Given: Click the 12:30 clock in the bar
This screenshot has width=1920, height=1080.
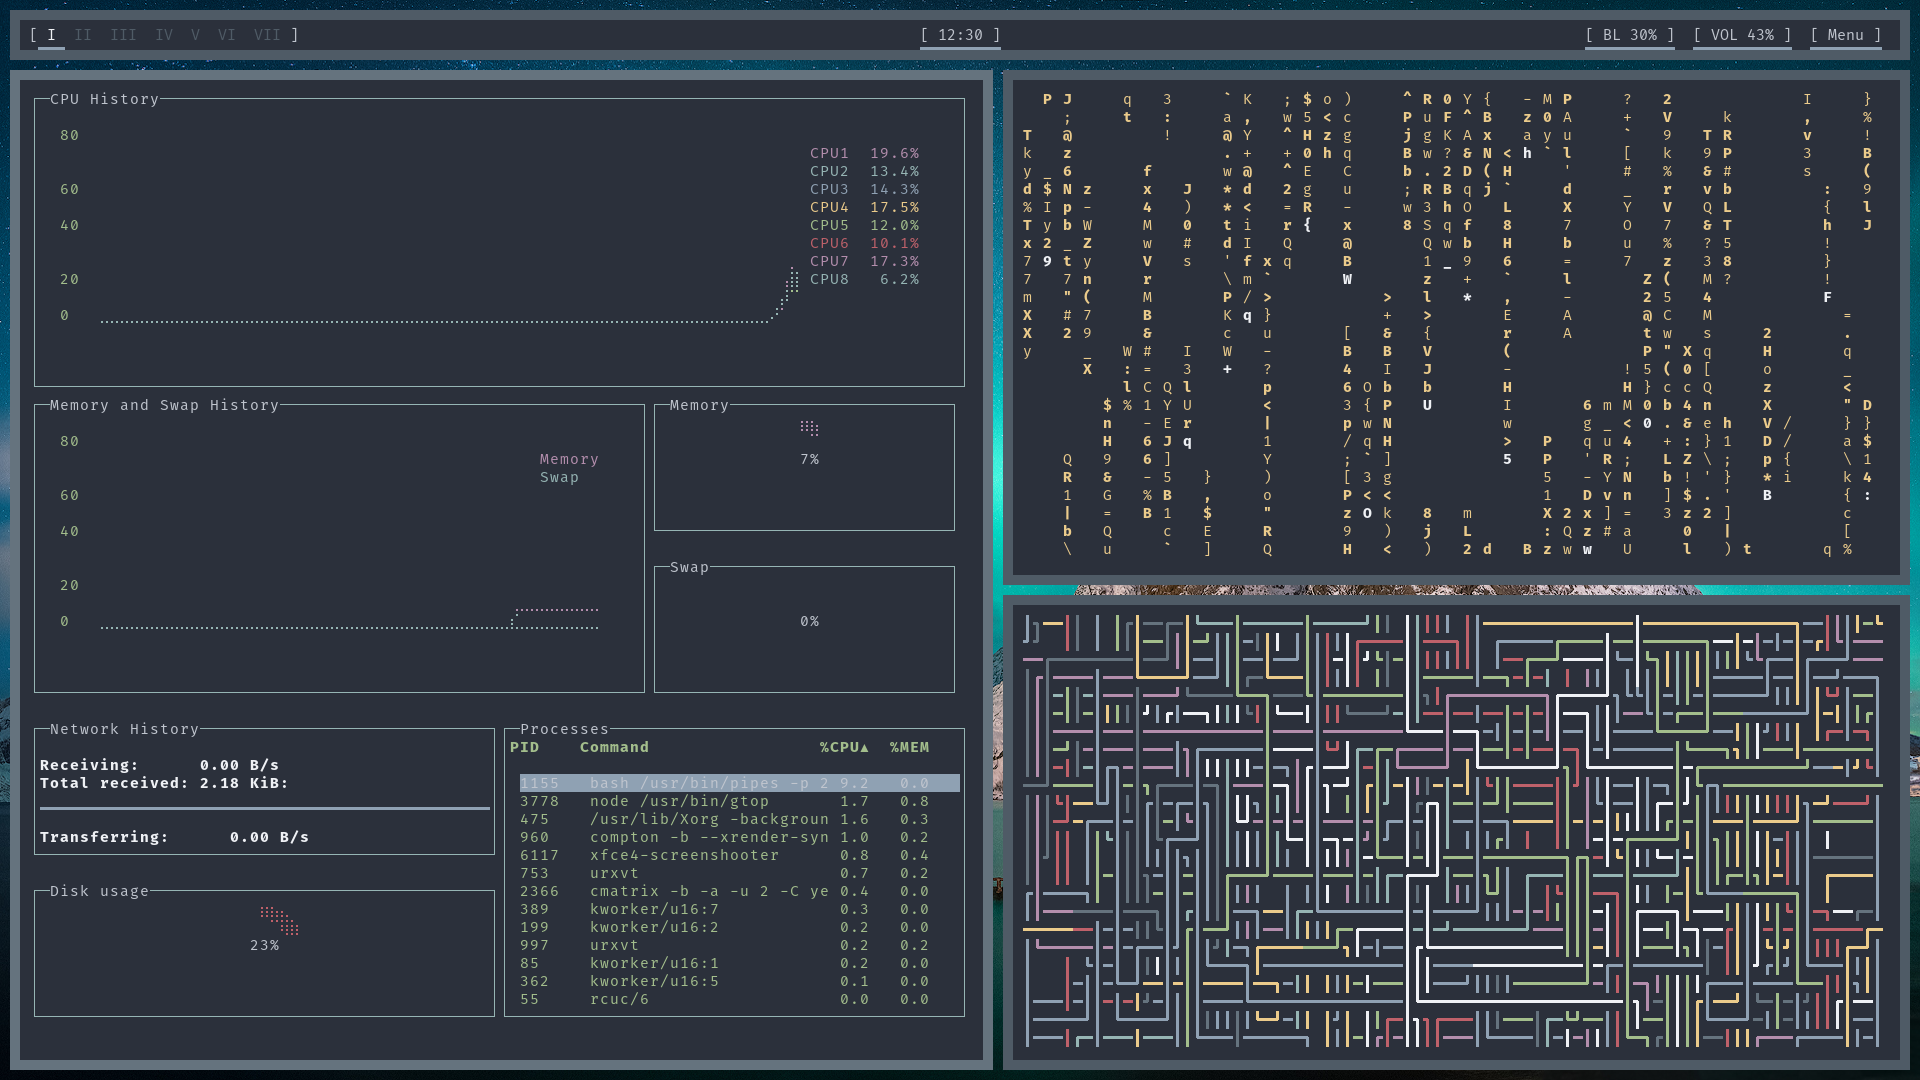Looking at the screenshot, I should 960,35.
